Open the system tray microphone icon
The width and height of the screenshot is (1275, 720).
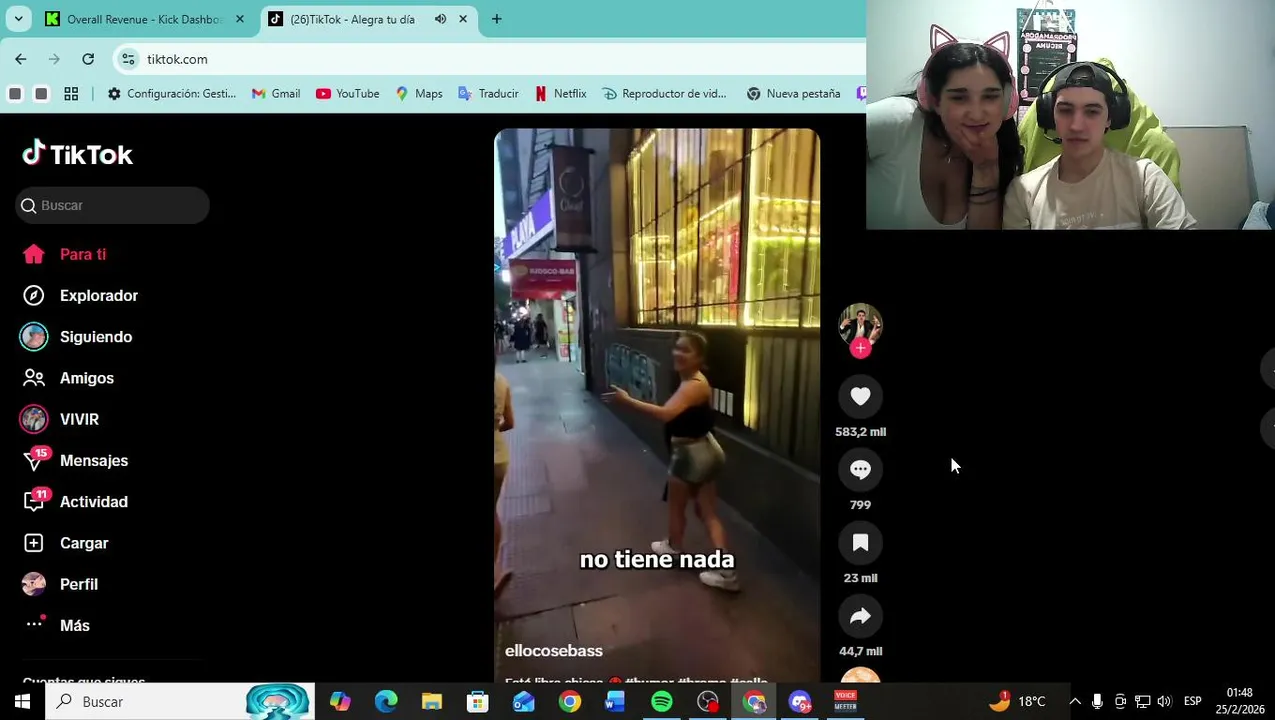pos(1097,702)
